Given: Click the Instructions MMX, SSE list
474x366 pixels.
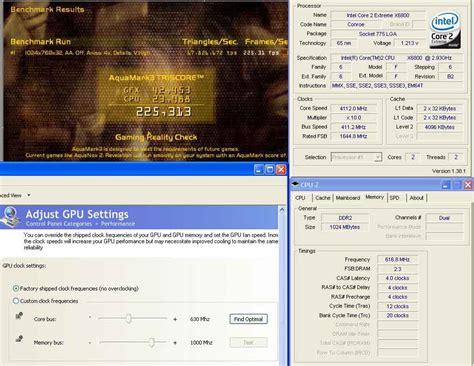Looking at the screenshot, I should click(397, 86).
